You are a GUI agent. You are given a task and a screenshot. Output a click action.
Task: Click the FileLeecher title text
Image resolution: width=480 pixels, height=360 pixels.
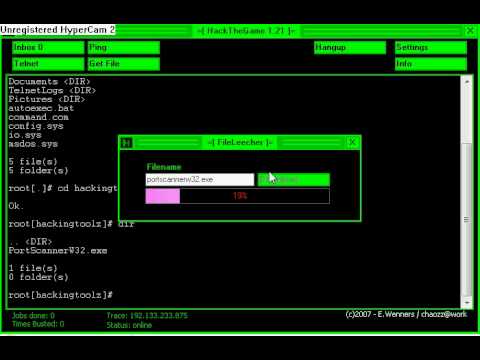click(x=240, y=143)
